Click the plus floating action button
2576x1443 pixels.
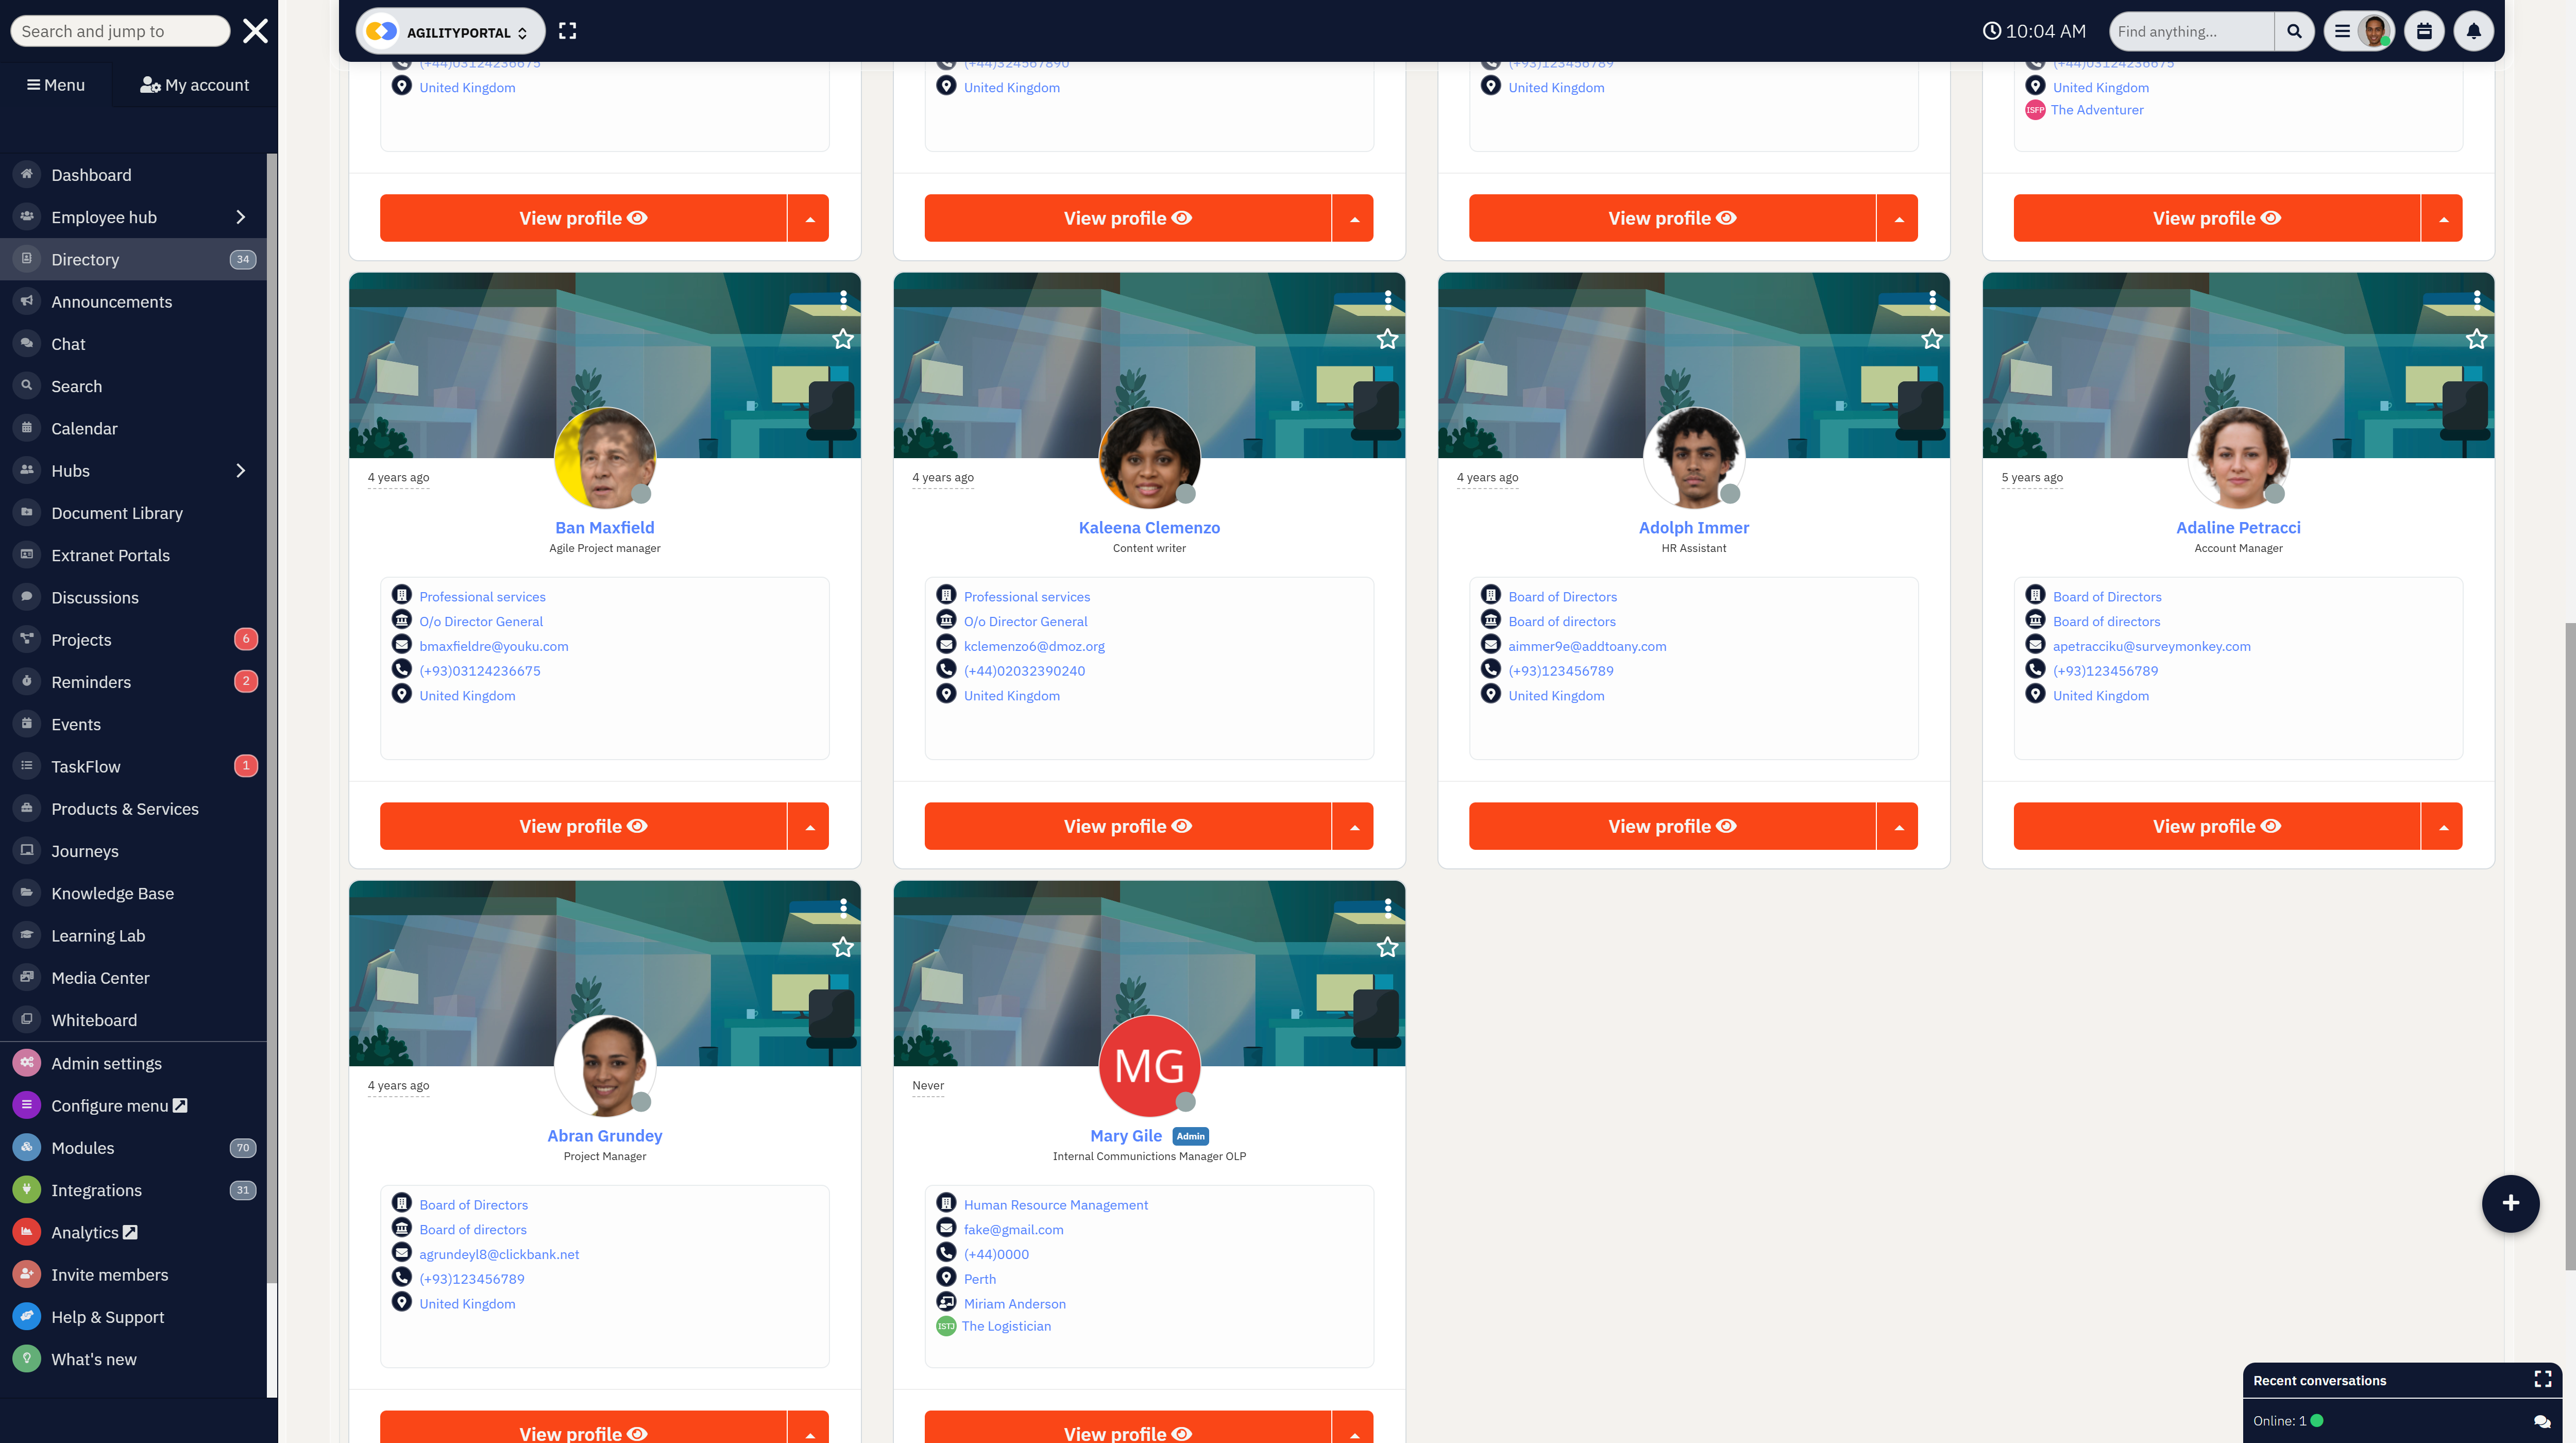point(2510,1203)
